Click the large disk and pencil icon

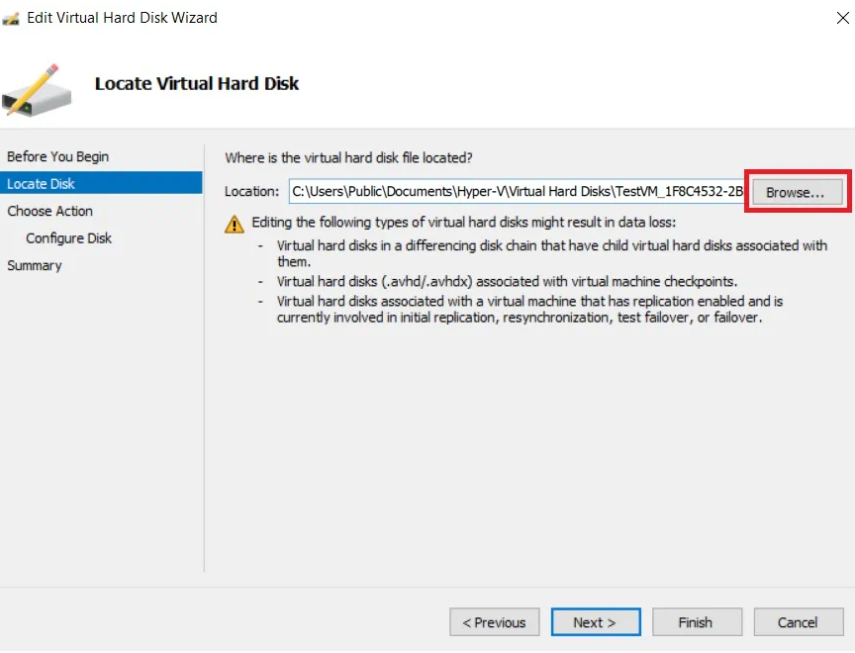click(37, 88)
